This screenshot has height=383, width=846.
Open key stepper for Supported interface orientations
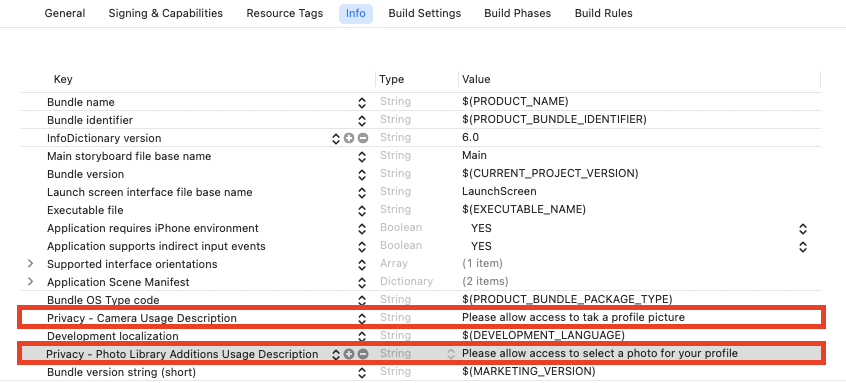point(362,264)
